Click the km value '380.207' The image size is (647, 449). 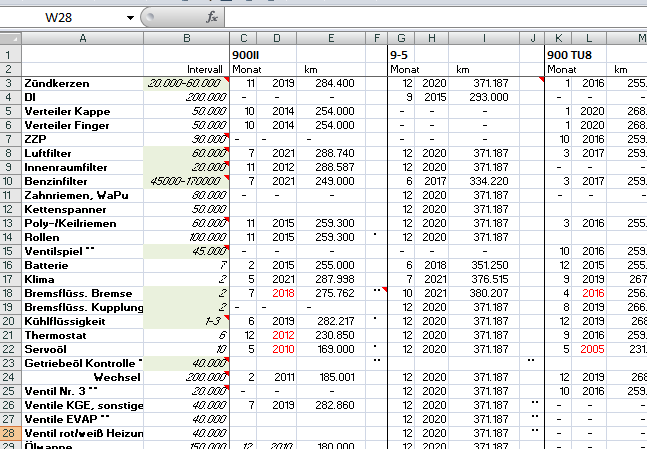tap(484, 293)
